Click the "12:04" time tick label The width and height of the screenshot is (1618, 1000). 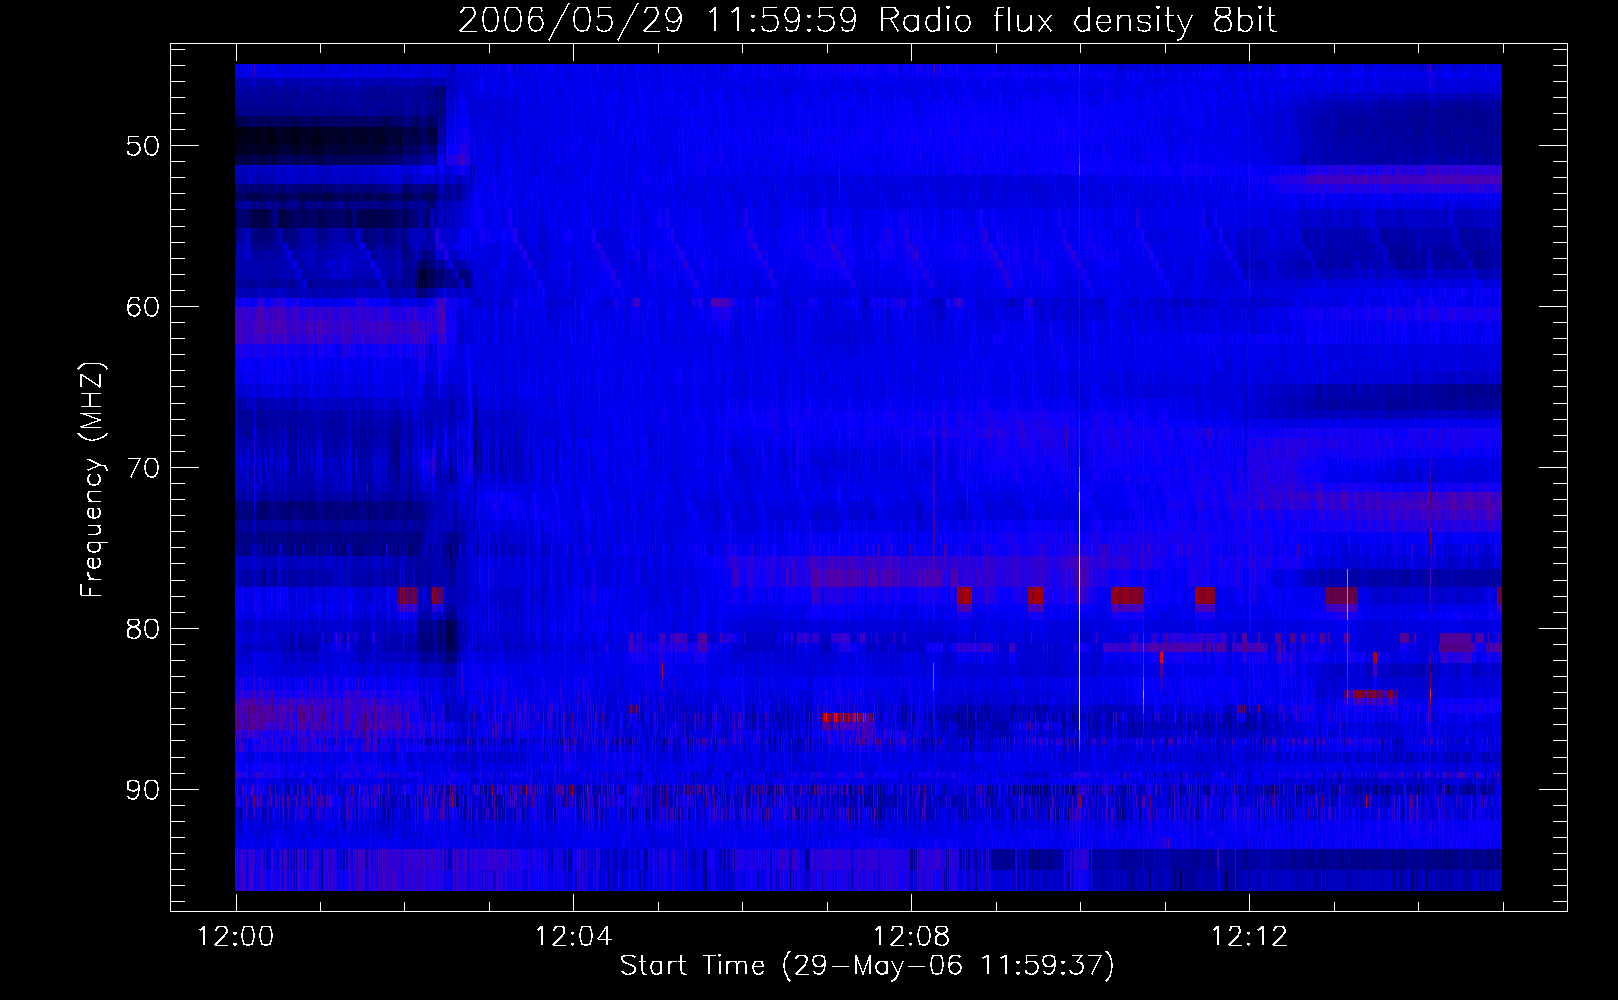[573, 937]
